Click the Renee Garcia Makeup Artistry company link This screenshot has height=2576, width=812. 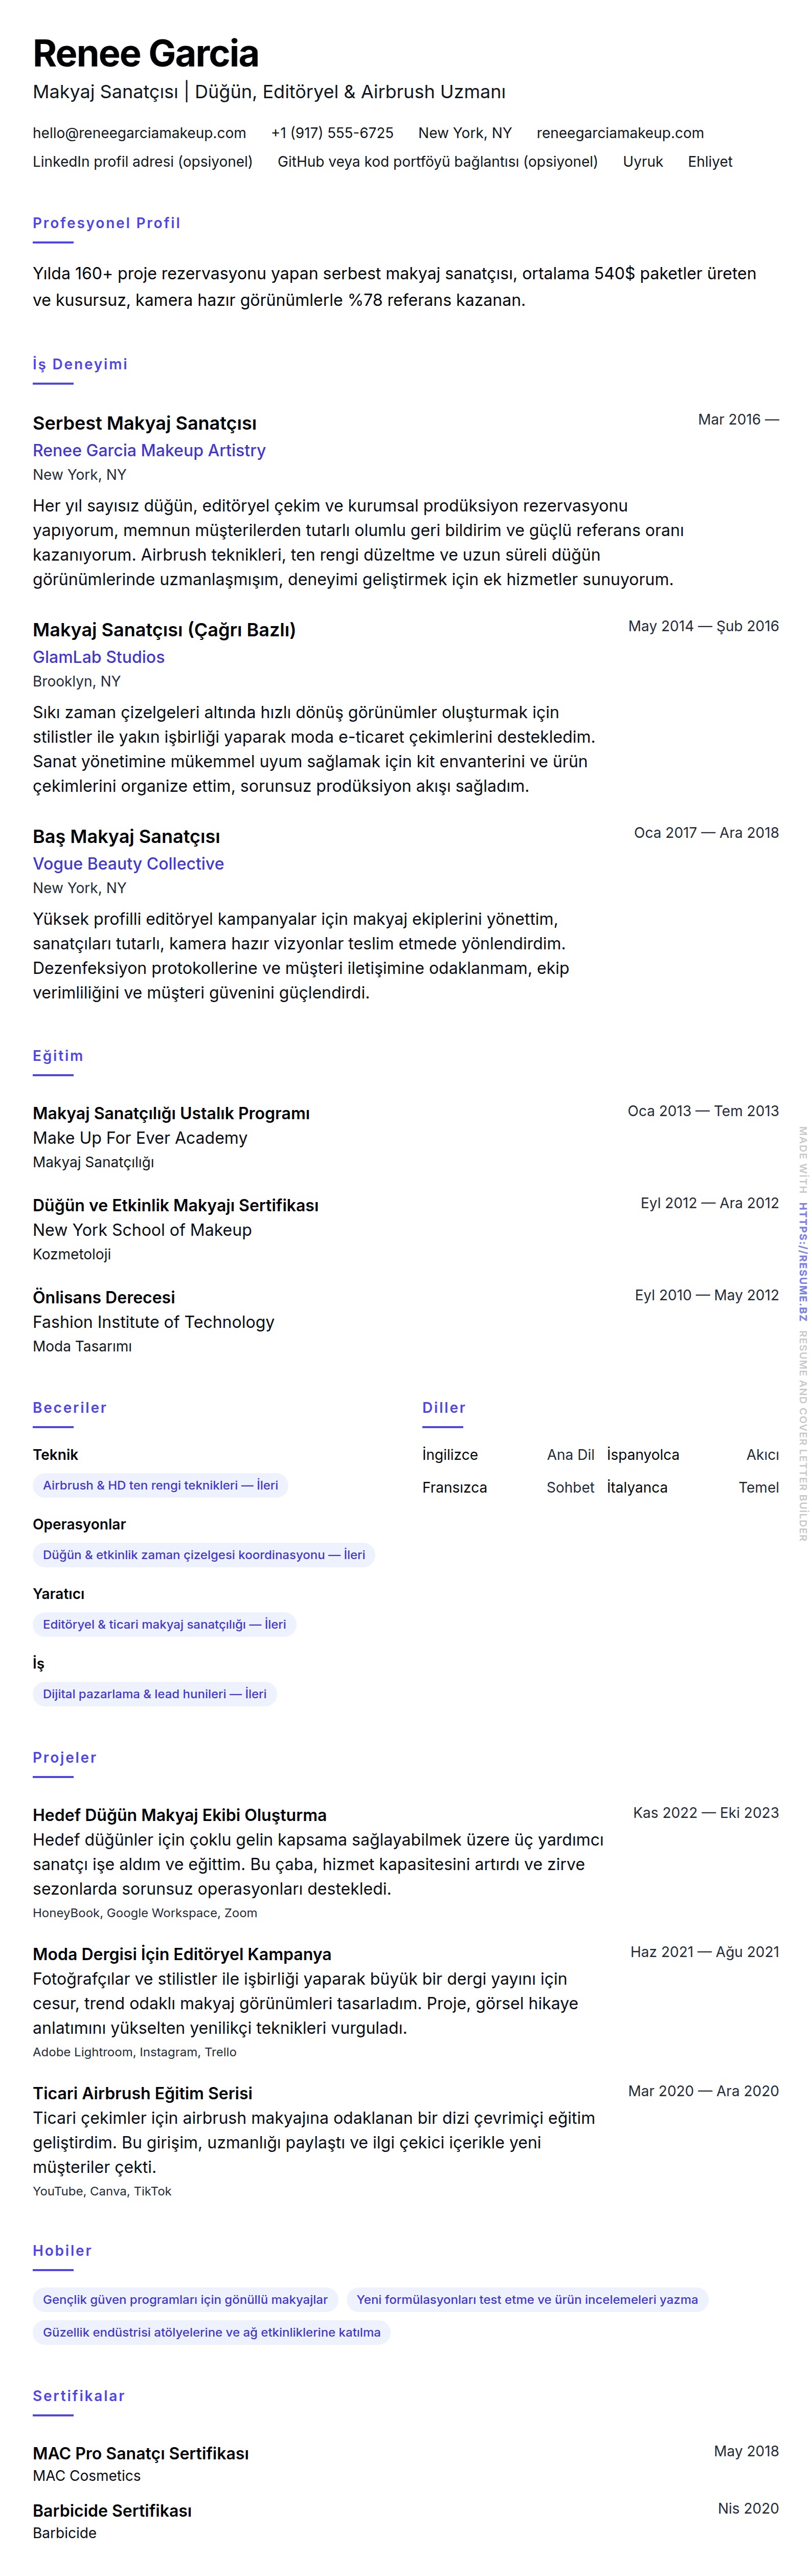pyautogui.click(x=149, y=450)
